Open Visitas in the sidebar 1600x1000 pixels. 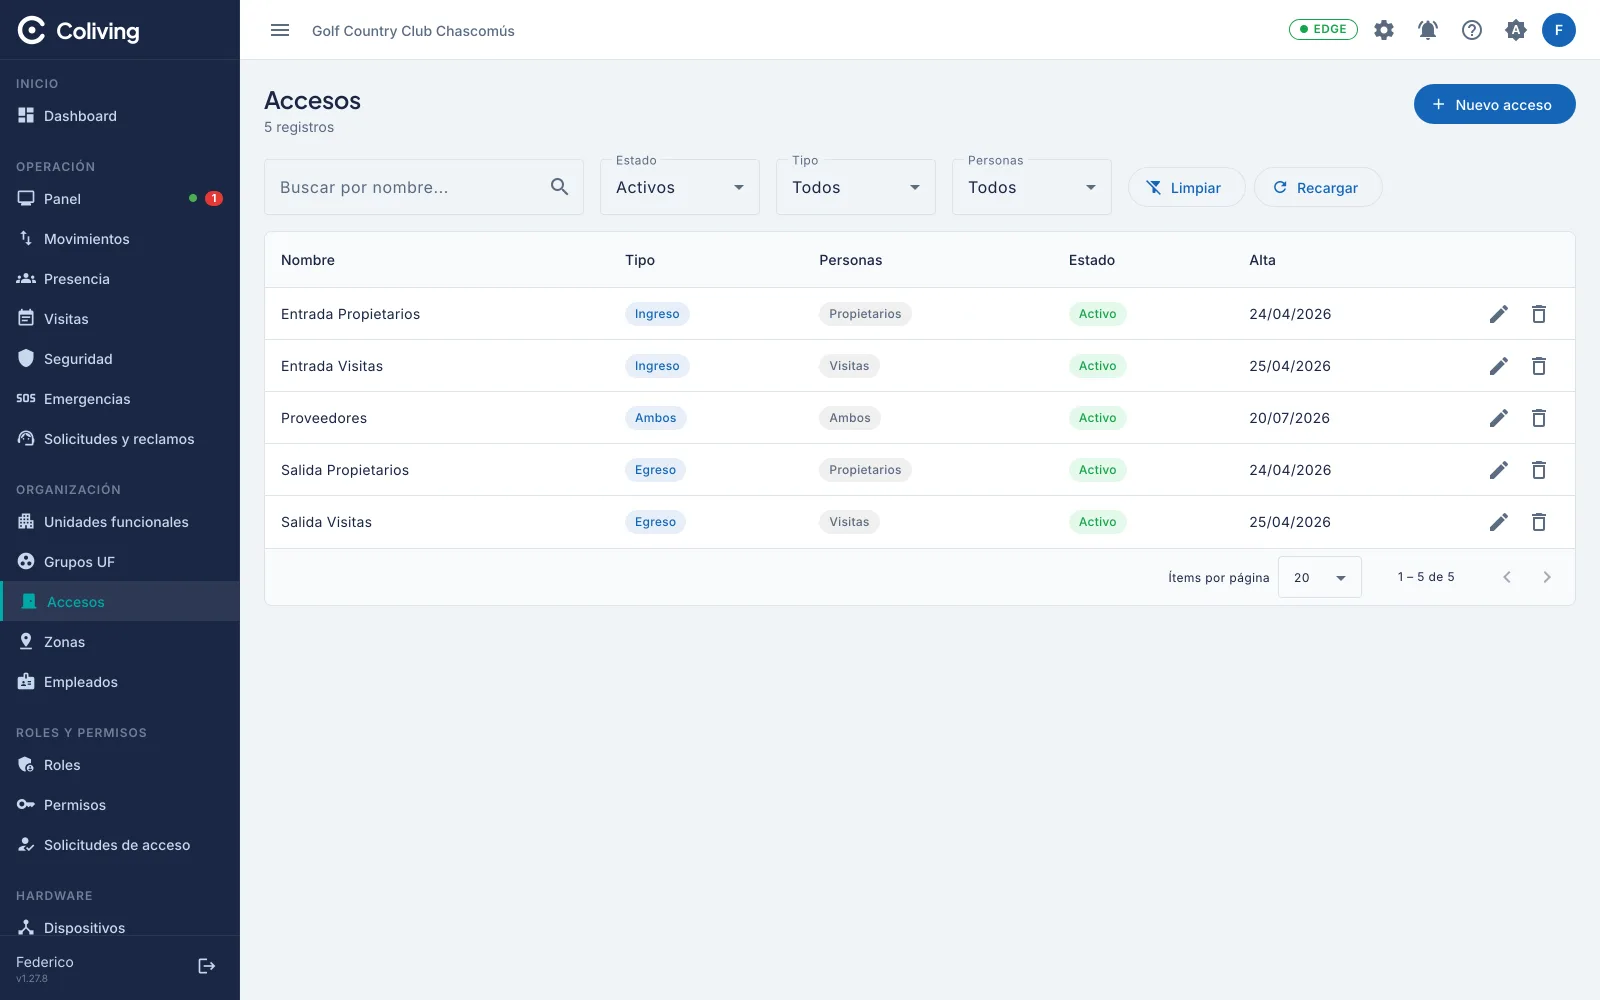pyautogui.click(x=120, y=319)
